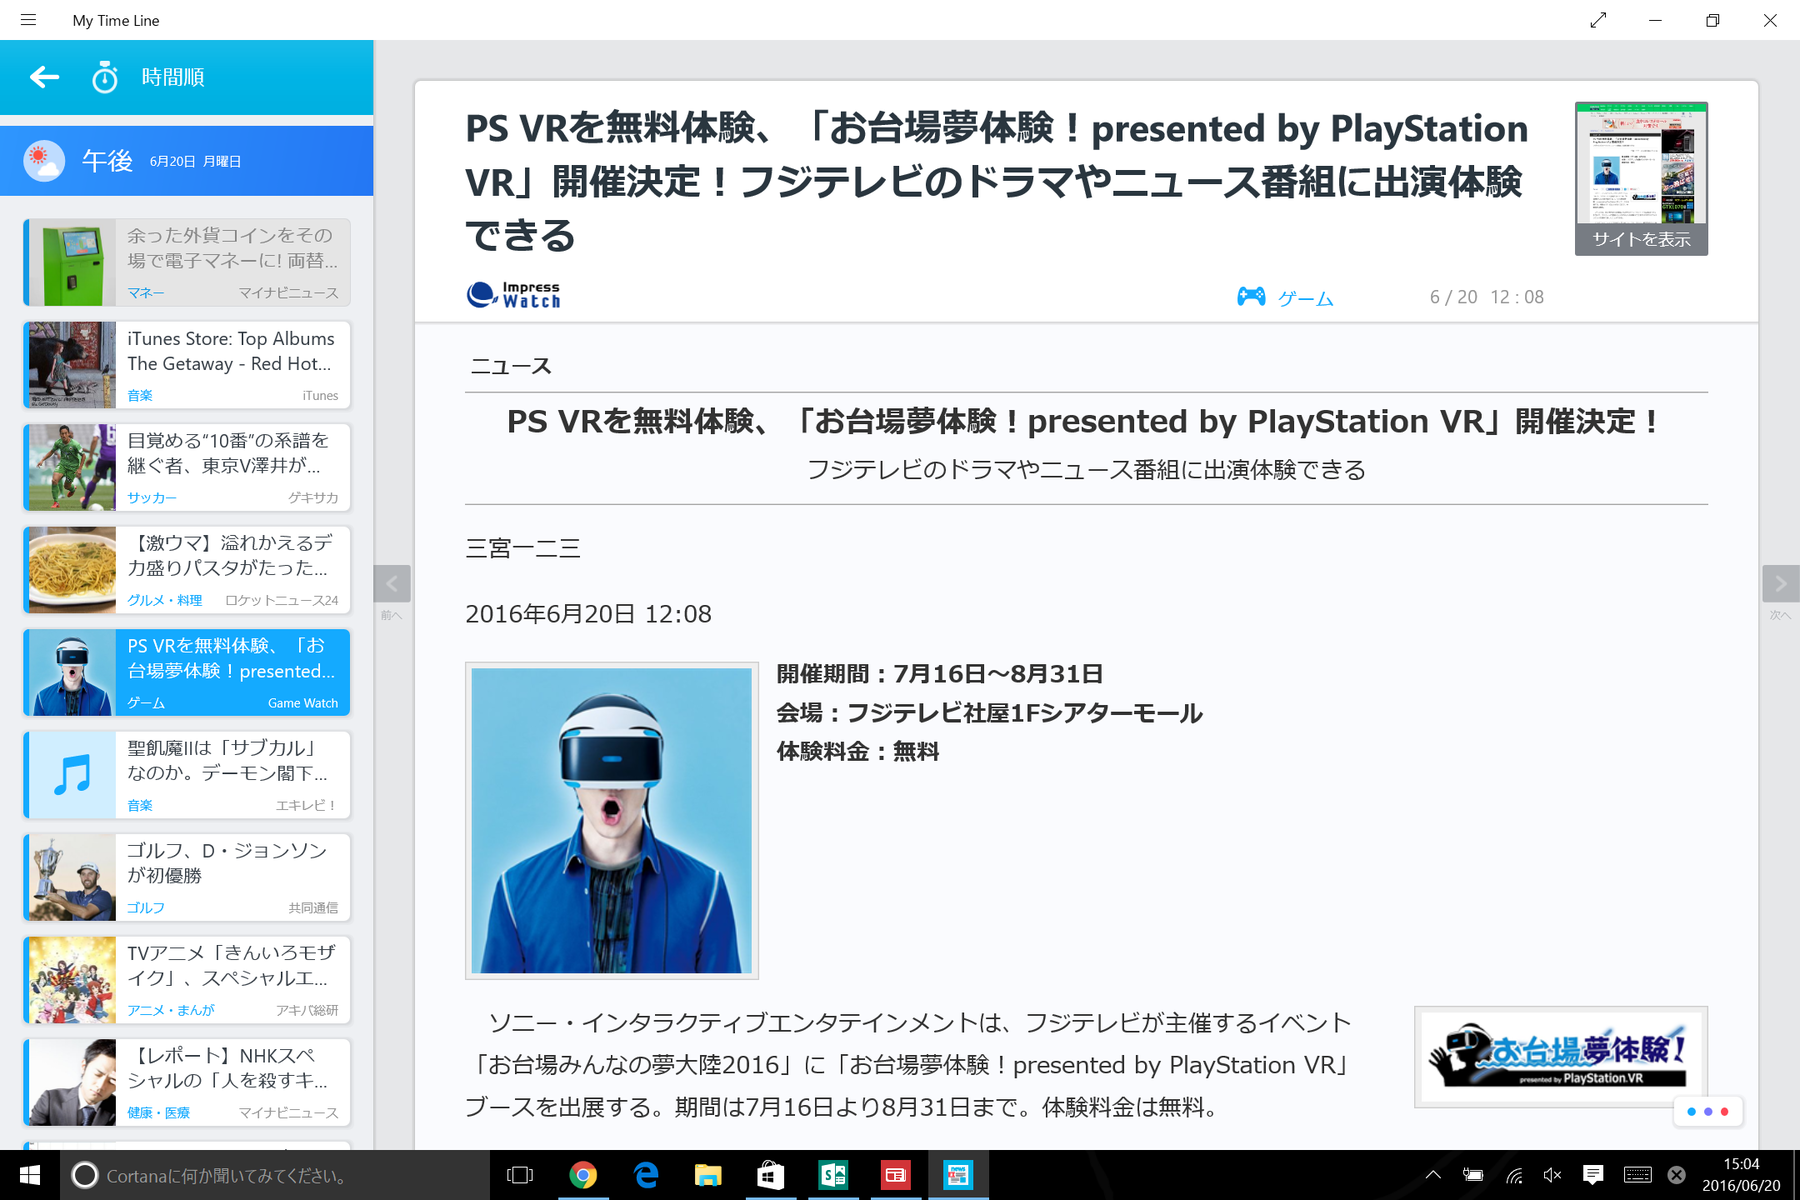Click the サイトを表示 button
The height and width of the screenshot is (1200, 1800).
coord(1641,239)
